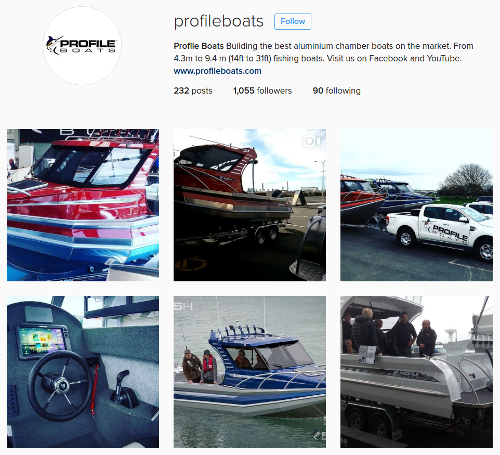The image size is (500, 455).
Task: Open the www.profileboats.com link
Action: pos(217,71)
